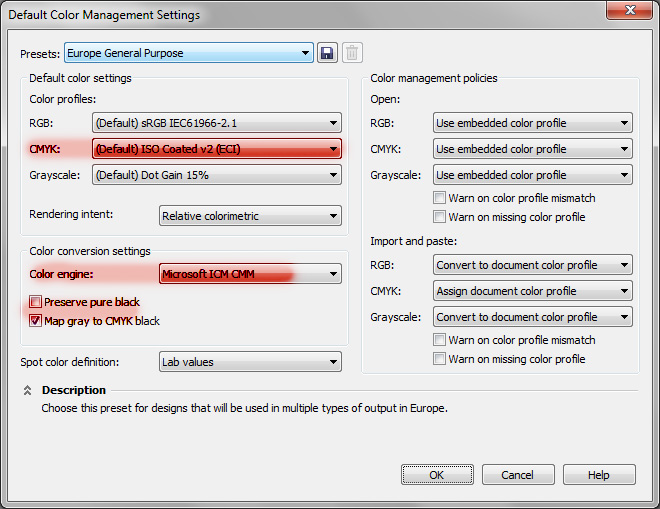The height and width of the screenshot is (509, 660).
Task: Open the Grayscale Dot Gain 15% dropdown
Action: click(x=217, y=175)
